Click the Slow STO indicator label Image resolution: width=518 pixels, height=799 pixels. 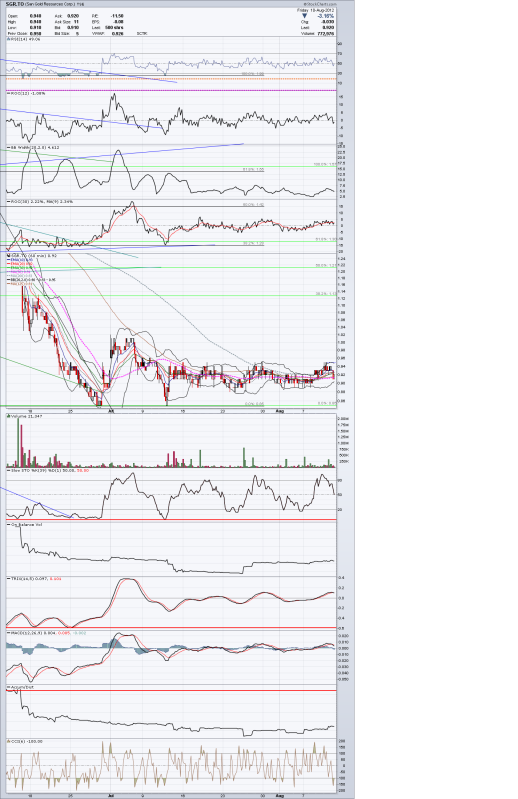coord(47,470)
